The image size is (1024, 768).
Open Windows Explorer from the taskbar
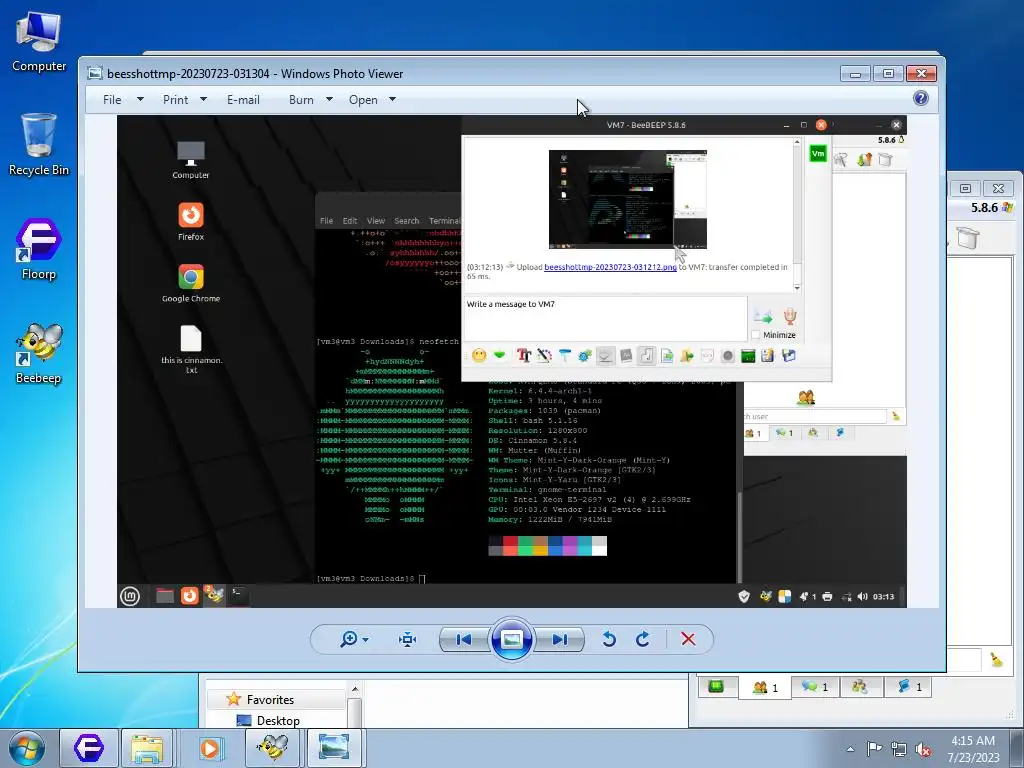point(148,748)
